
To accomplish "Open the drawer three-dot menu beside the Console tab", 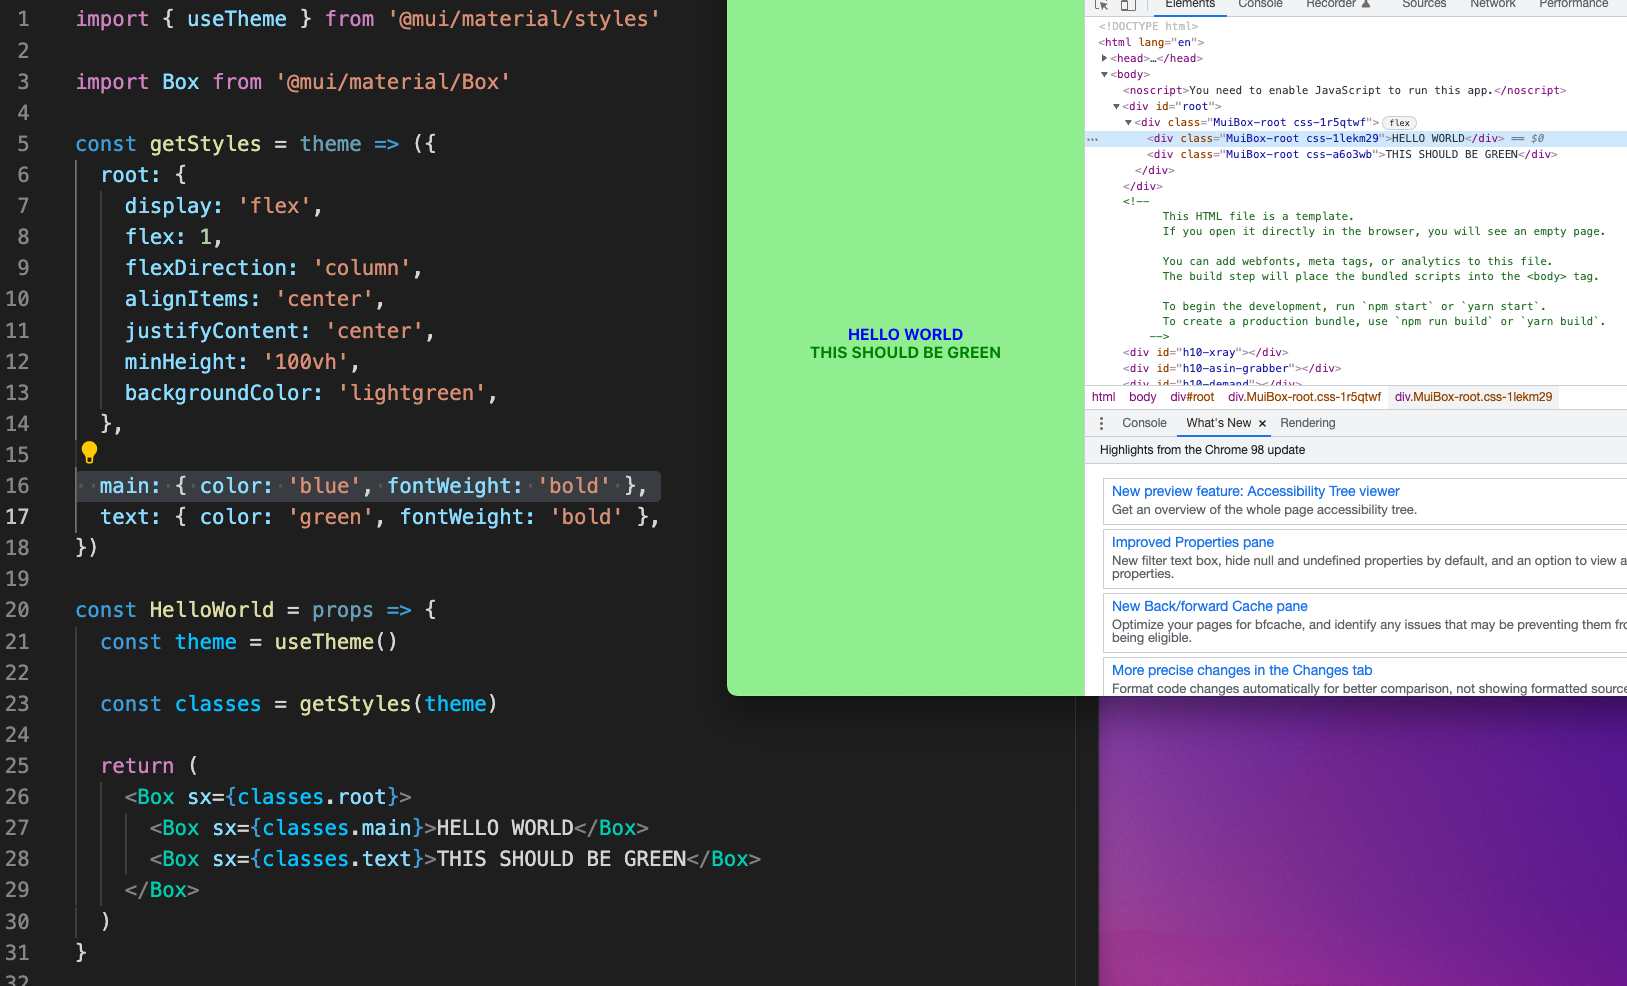I will (1101, 423).
